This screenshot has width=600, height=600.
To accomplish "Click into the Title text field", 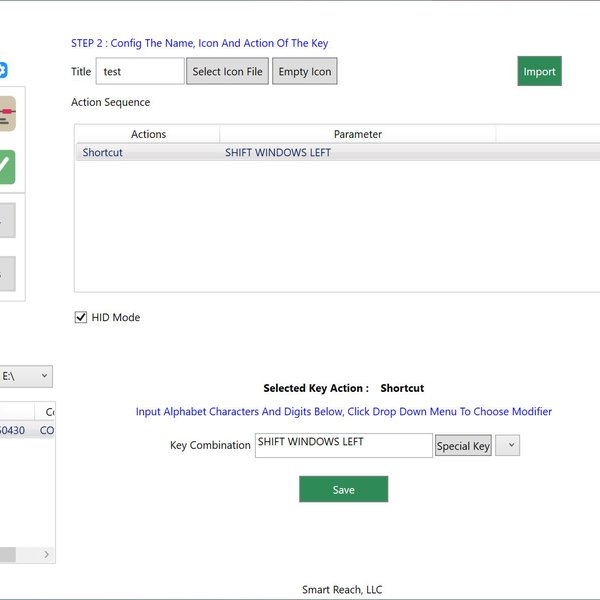I will (140, 72).
